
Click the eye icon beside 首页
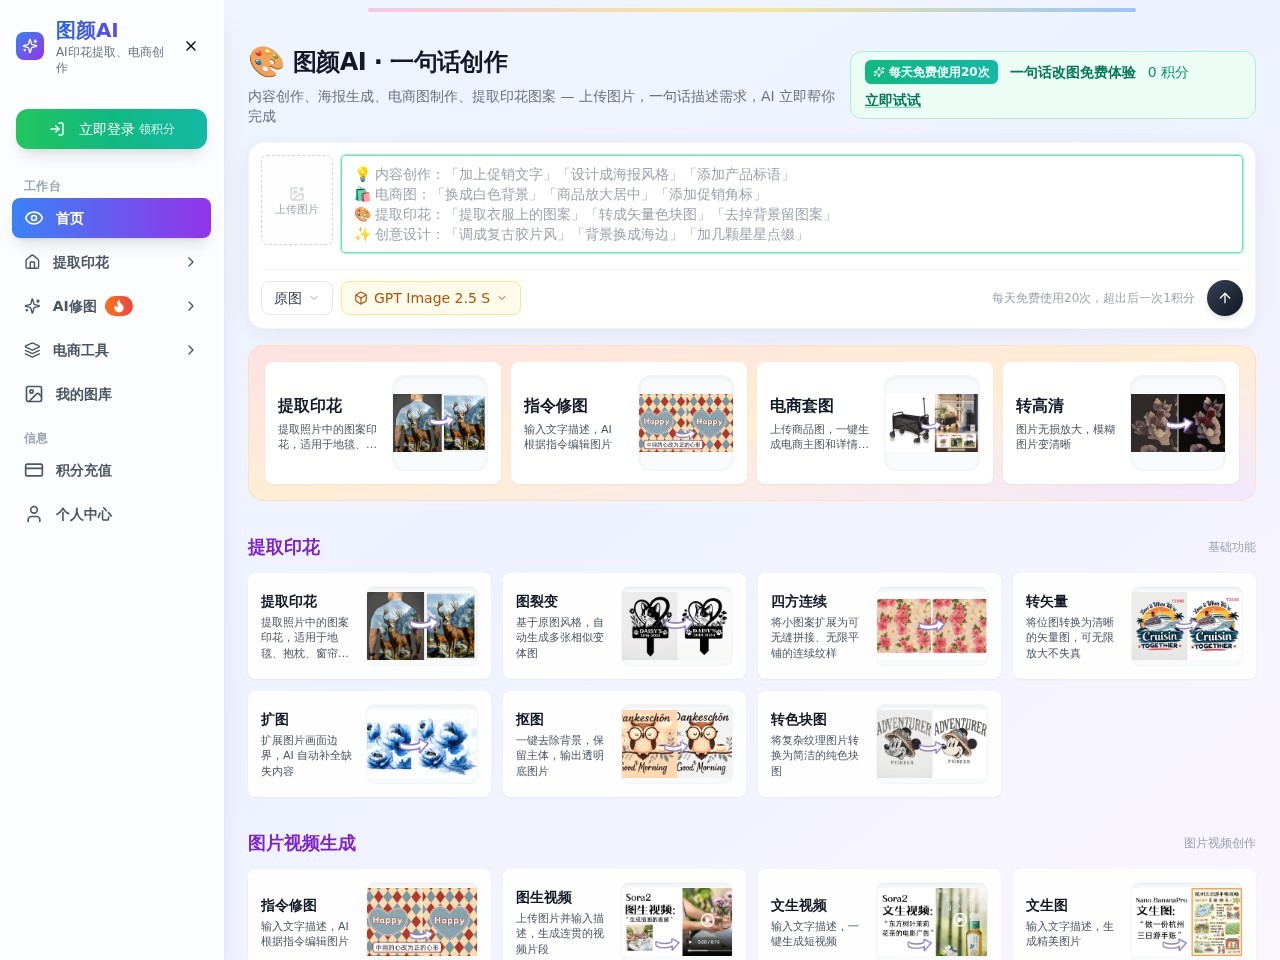[x=34, y=218]
